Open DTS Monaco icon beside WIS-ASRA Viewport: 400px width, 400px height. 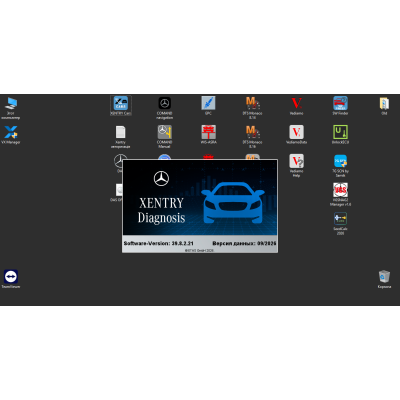point(252,137)
